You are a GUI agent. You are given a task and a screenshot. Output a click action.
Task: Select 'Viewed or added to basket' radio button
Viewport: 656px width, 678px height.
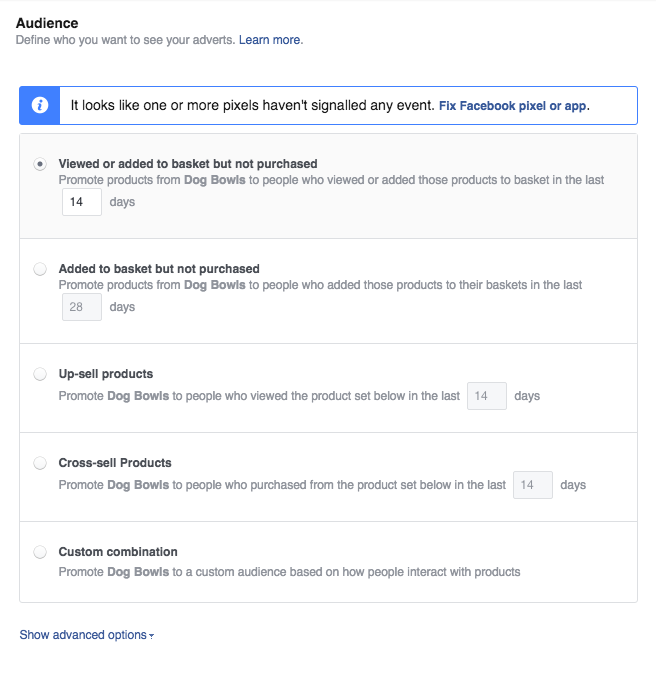40,164
